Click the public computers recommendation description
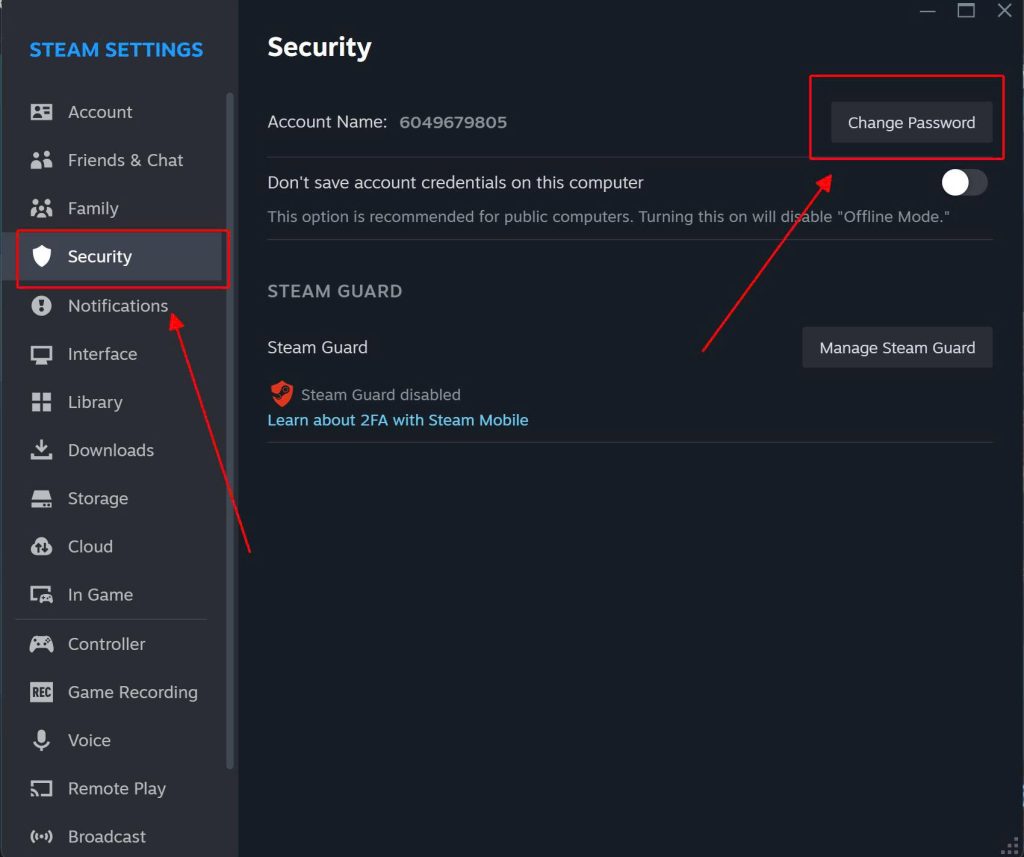This screenshot has height=857, width=1024. [609, 216]
